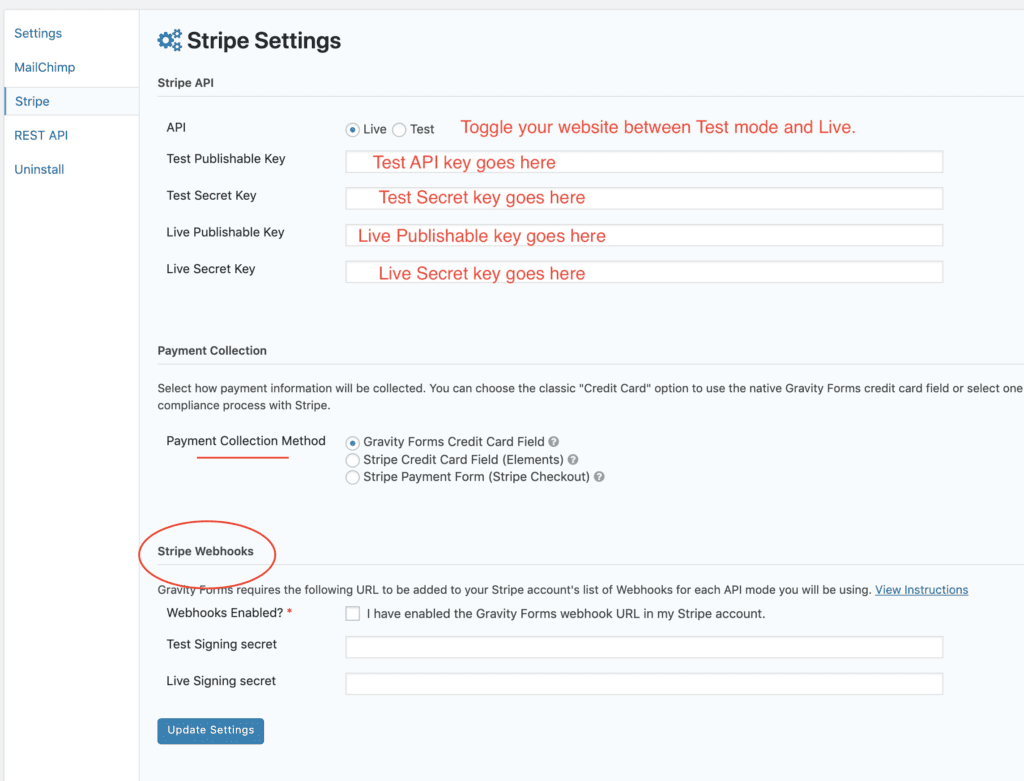Click the Stripe Settings gear icon
This screenshot has width=1024, height=781.
[170, 40]
